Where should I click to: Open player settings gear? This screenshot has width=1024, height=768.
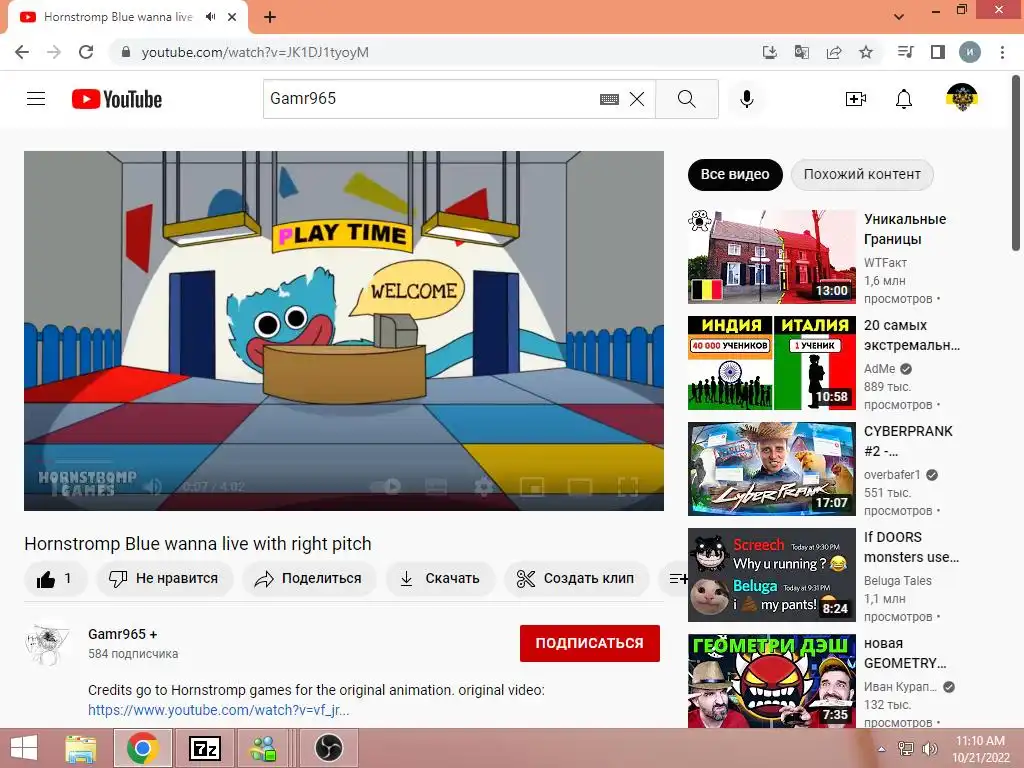click(x=483, y=487)
